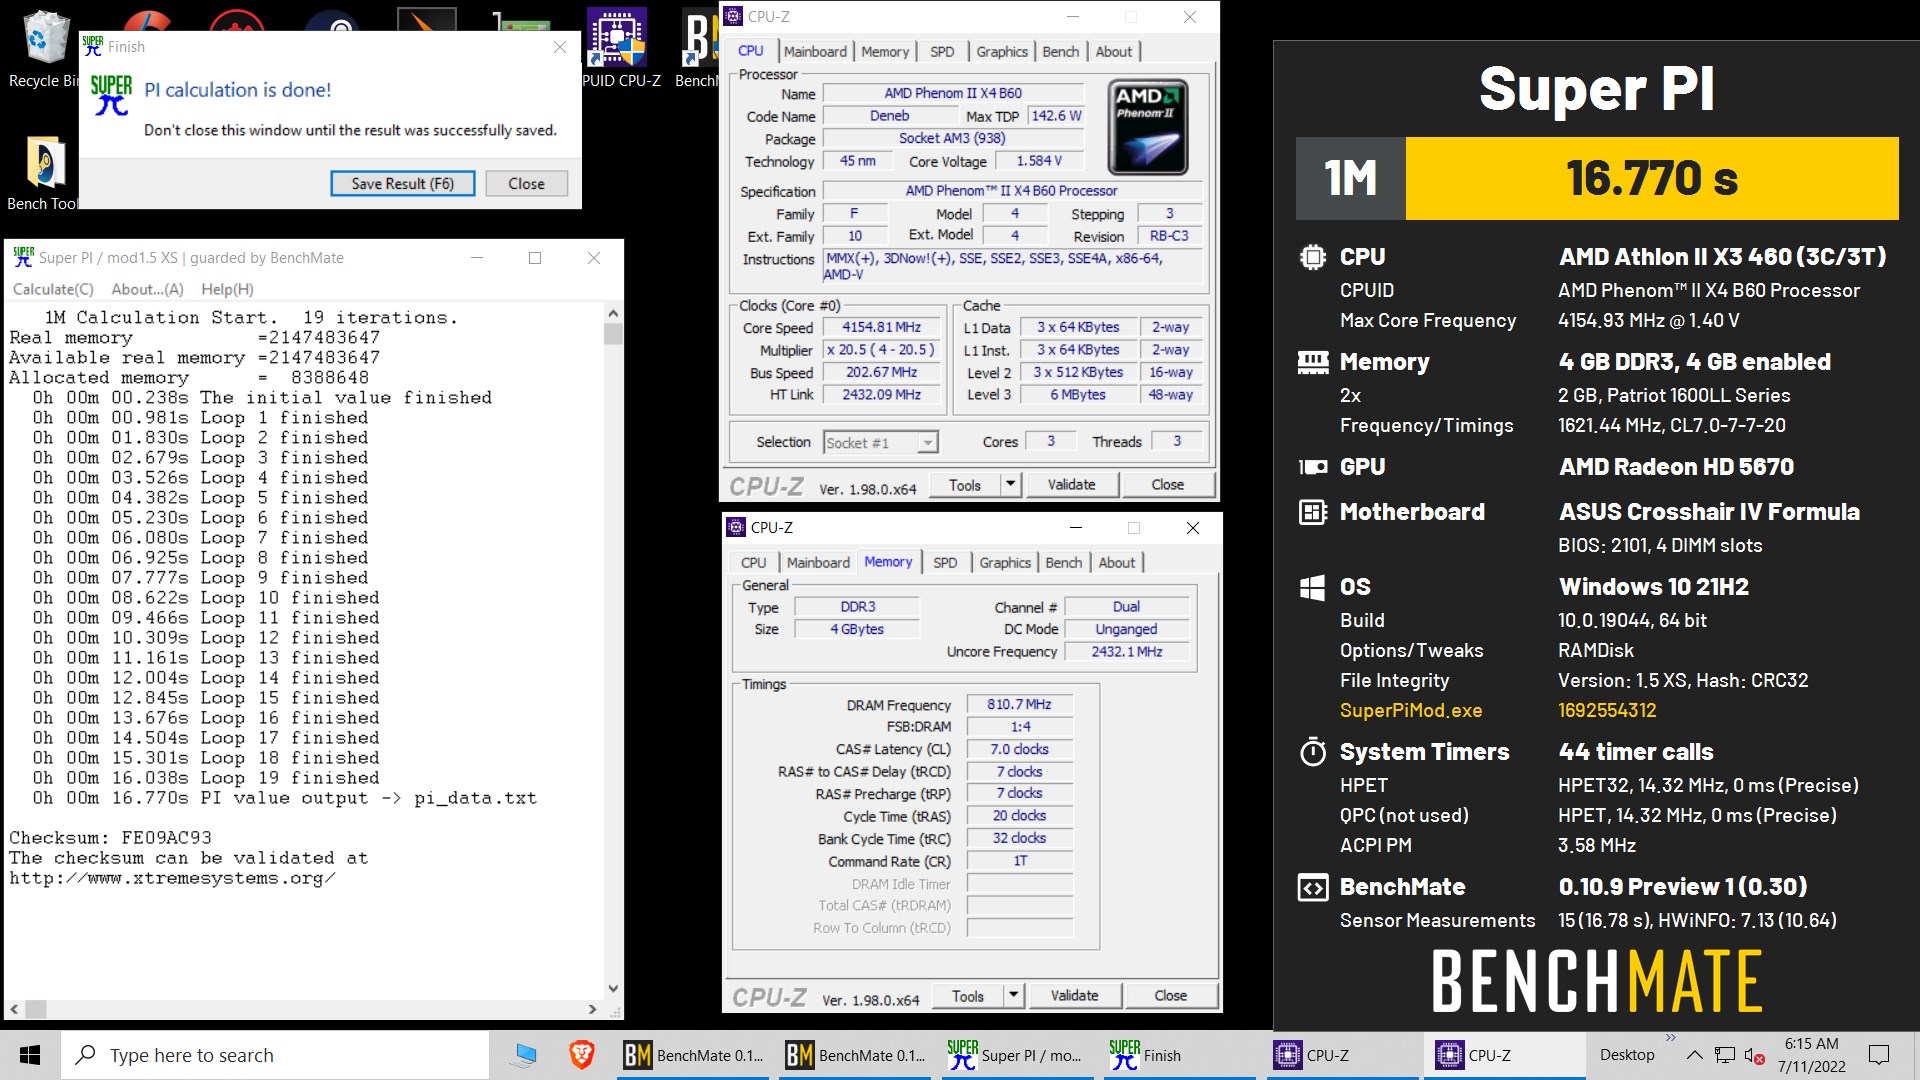The width and height of the screenshot is (1920, 1080).
Task: Open the Brave browser taskbar icon
Action: pyautogui.click(x=582, y=1055)
